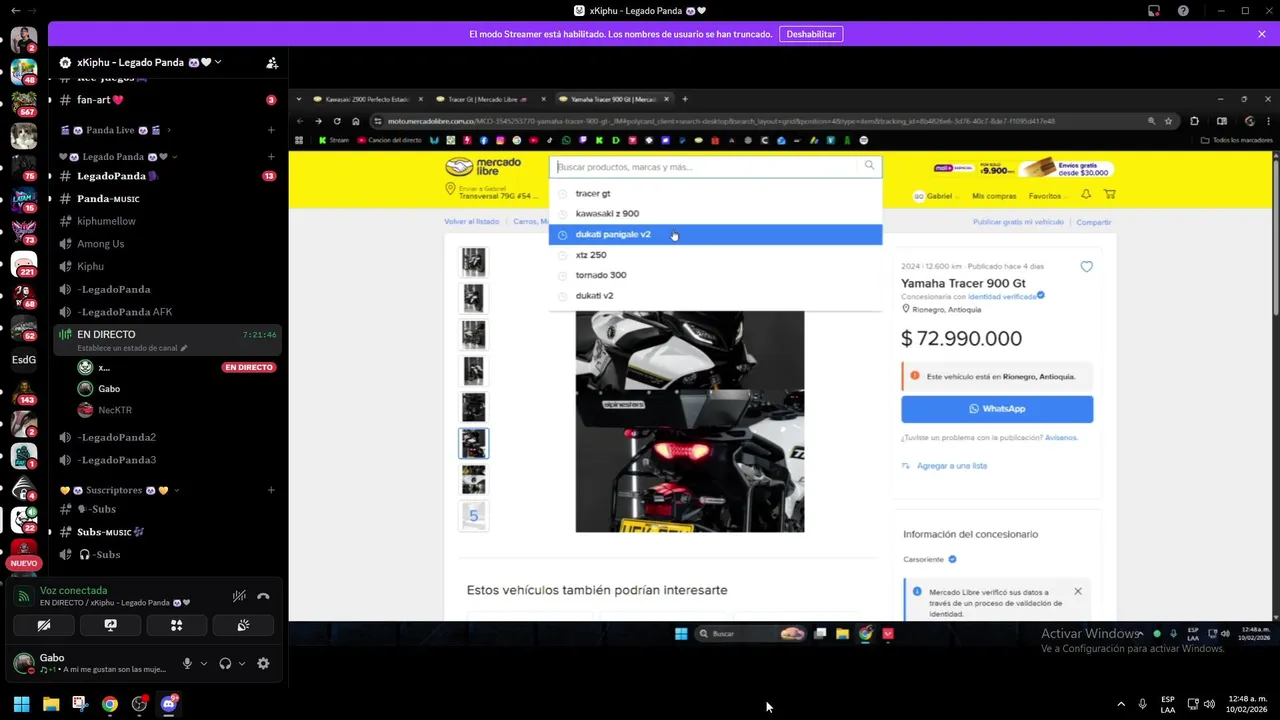Select the EsdG server in server list
Image resolution: width=1280 pixels, height=720 pixels.
24,360
